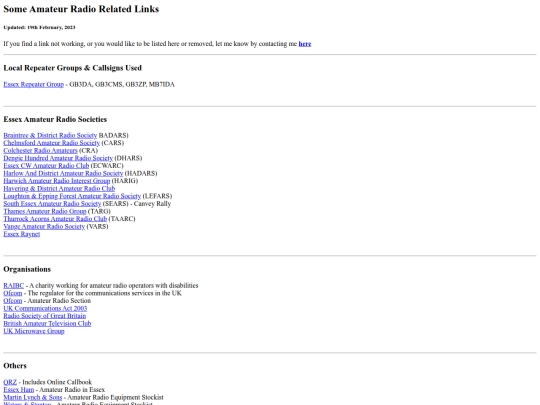Open Braintree & District Radio Society link
This screenshot has height=405, width=540.
(x=50, y=135)
